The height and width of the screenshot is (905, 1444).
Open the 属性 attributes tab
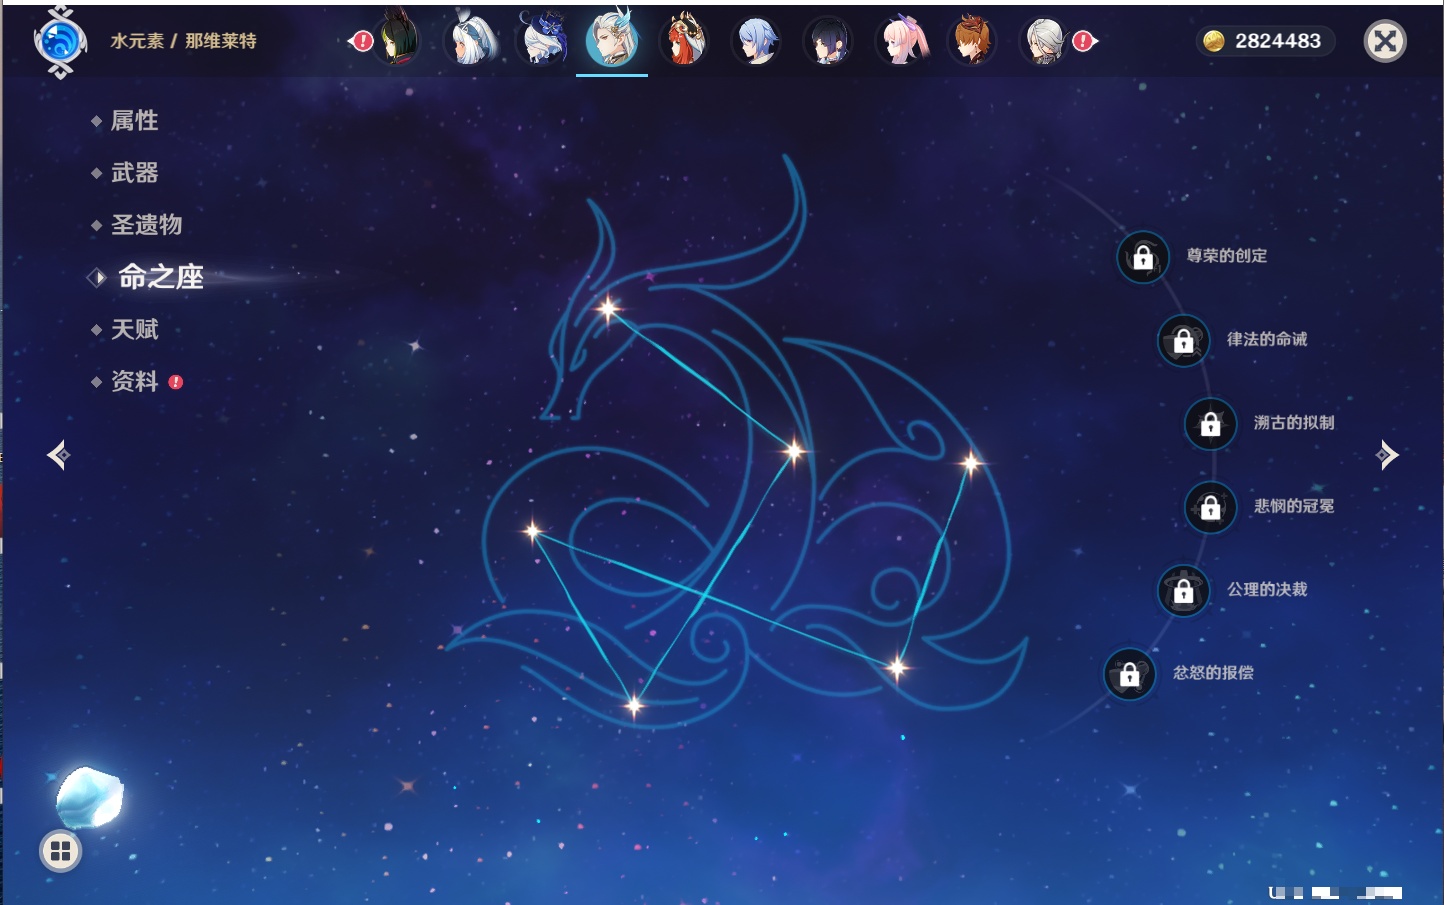134,121
